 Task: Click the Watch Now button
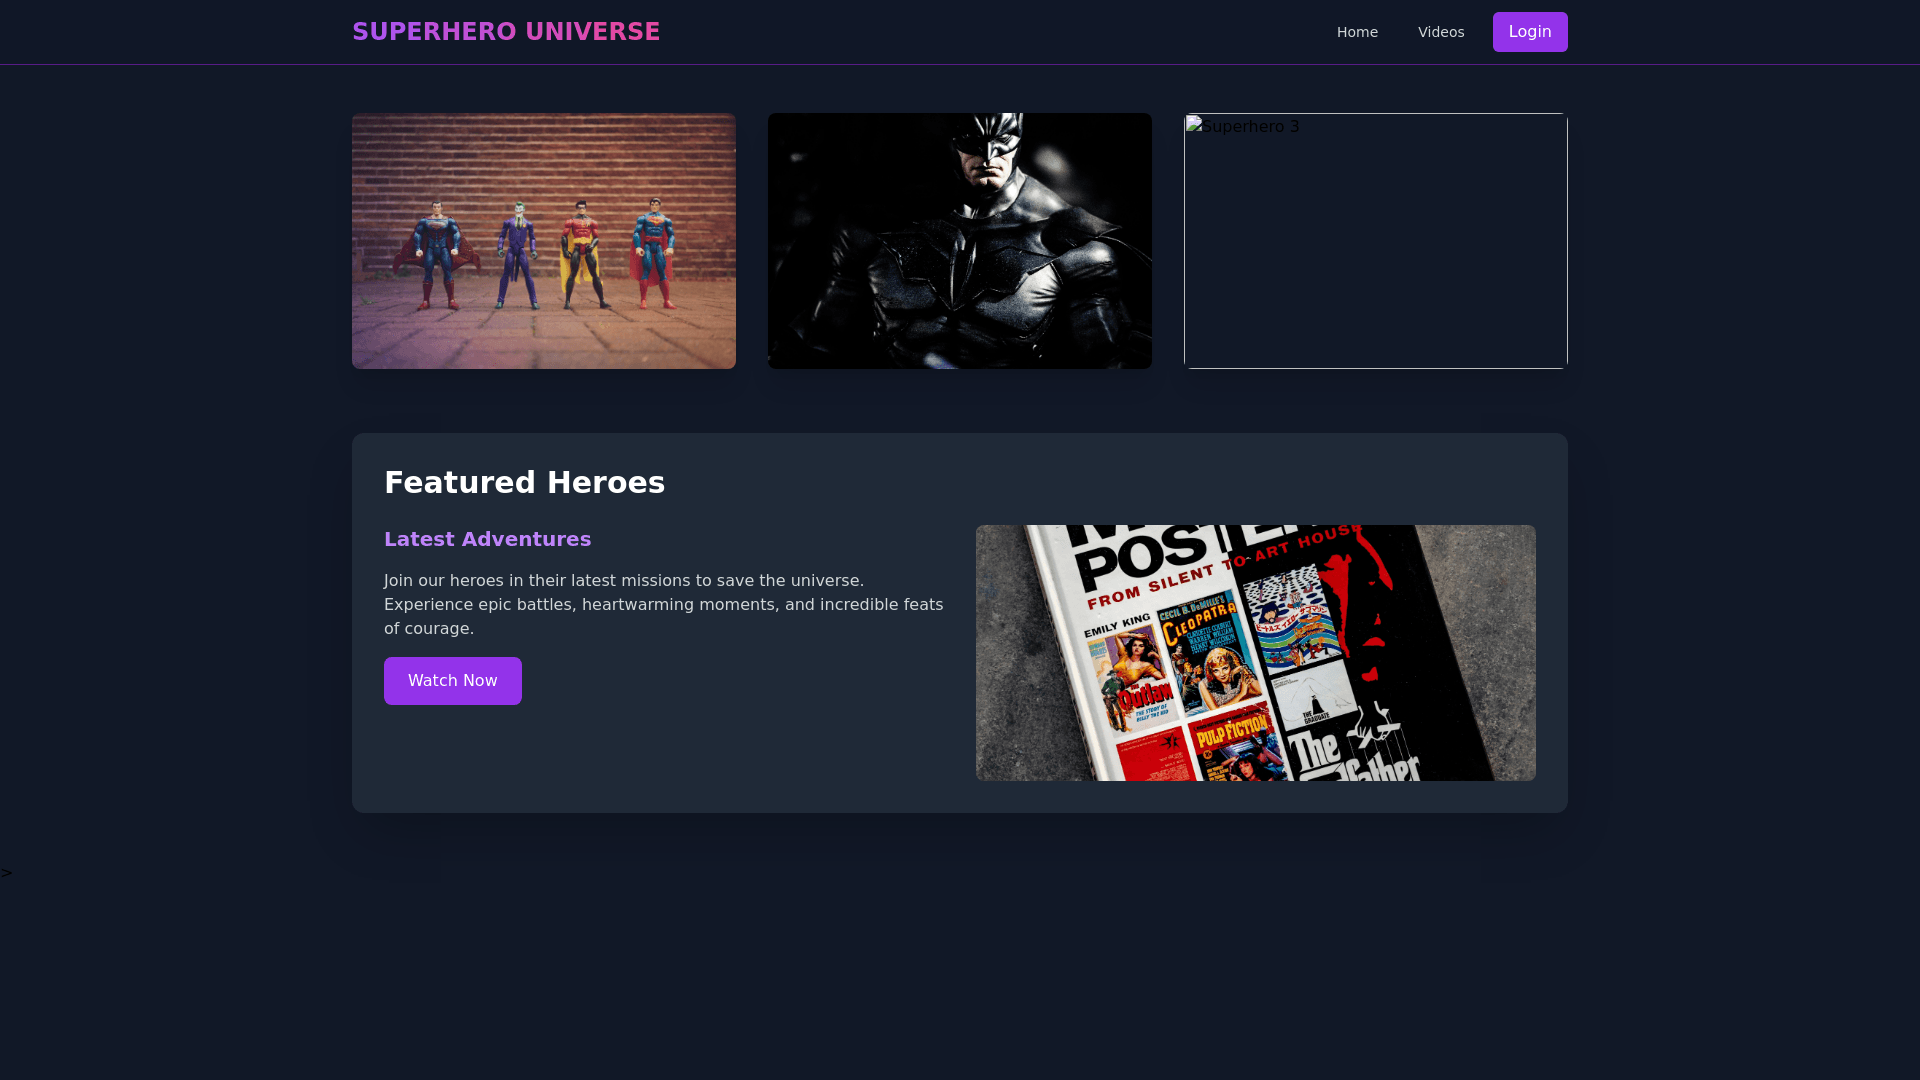click(x=452, y=681)
